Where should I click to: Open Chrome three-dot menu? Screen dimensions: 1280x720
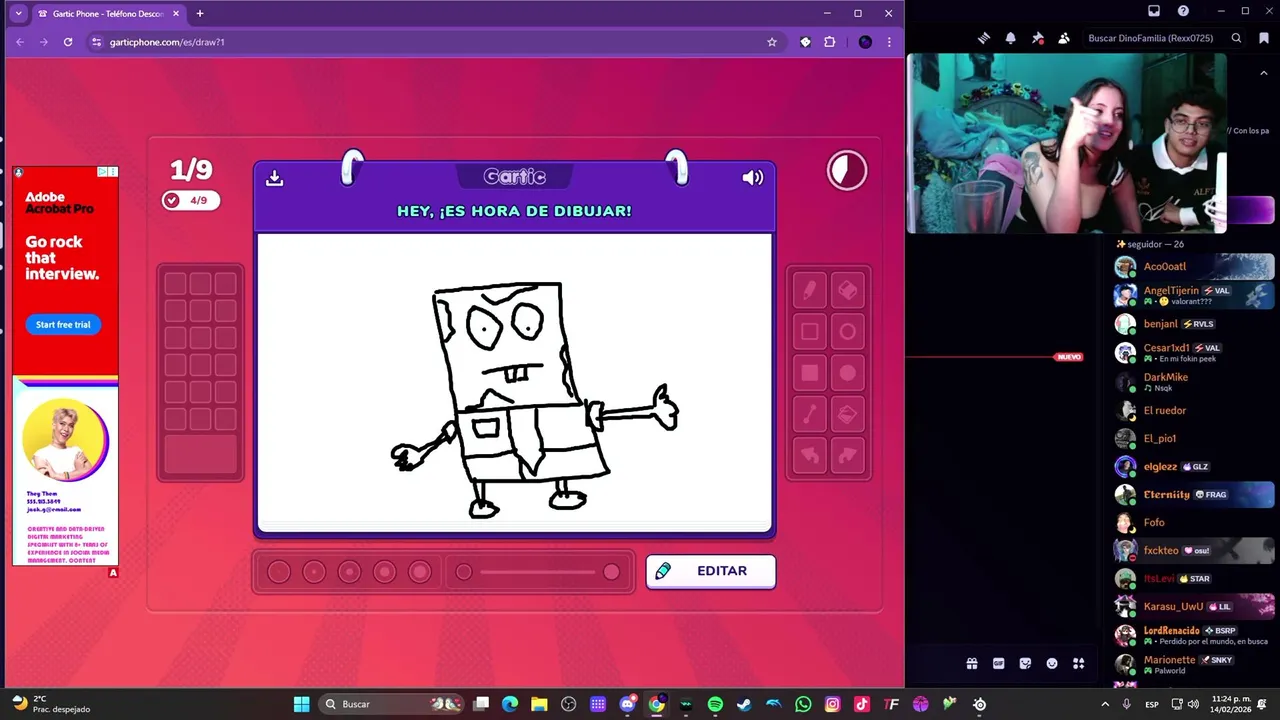(x=889, y=42)
